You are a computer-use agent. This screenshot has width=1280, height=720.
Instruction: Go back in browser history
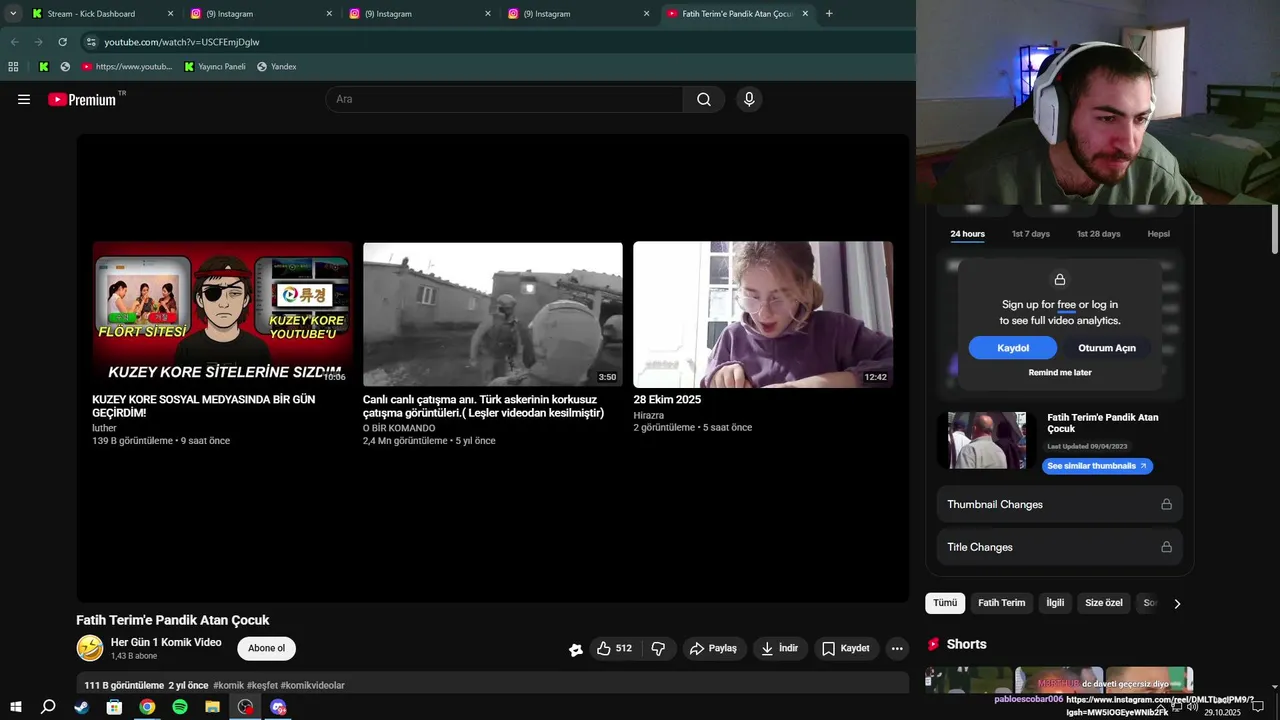14,42
